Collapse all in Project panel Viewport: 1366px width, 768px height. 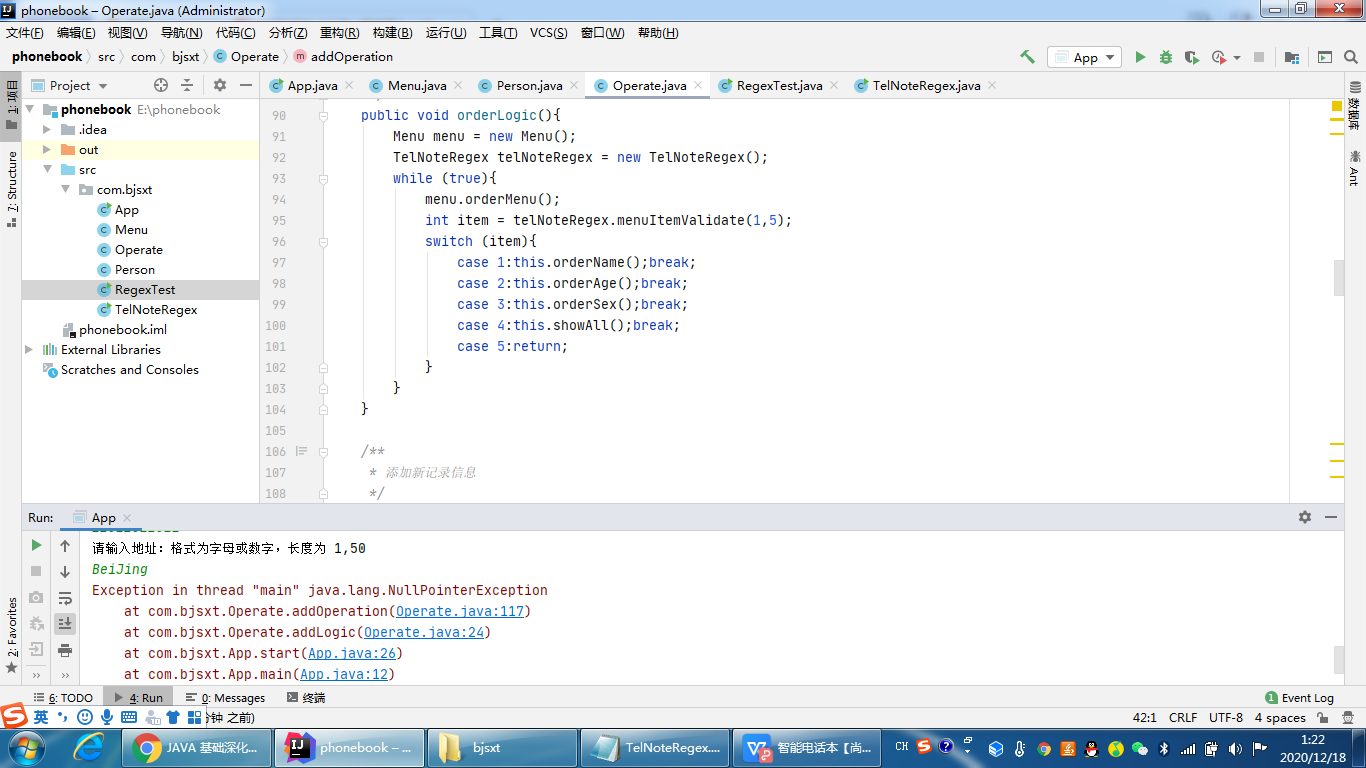pos(187,85)
